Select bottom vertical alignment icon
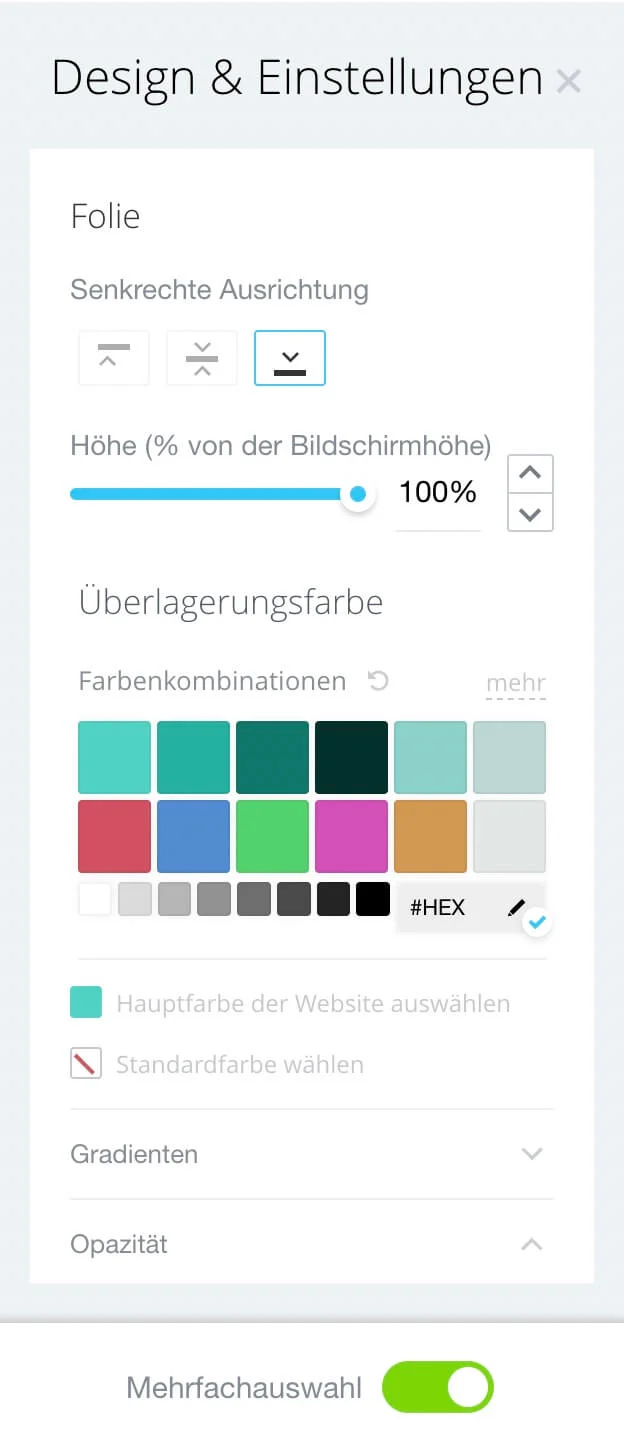624x1449 pixels. [x=290, y=357]
